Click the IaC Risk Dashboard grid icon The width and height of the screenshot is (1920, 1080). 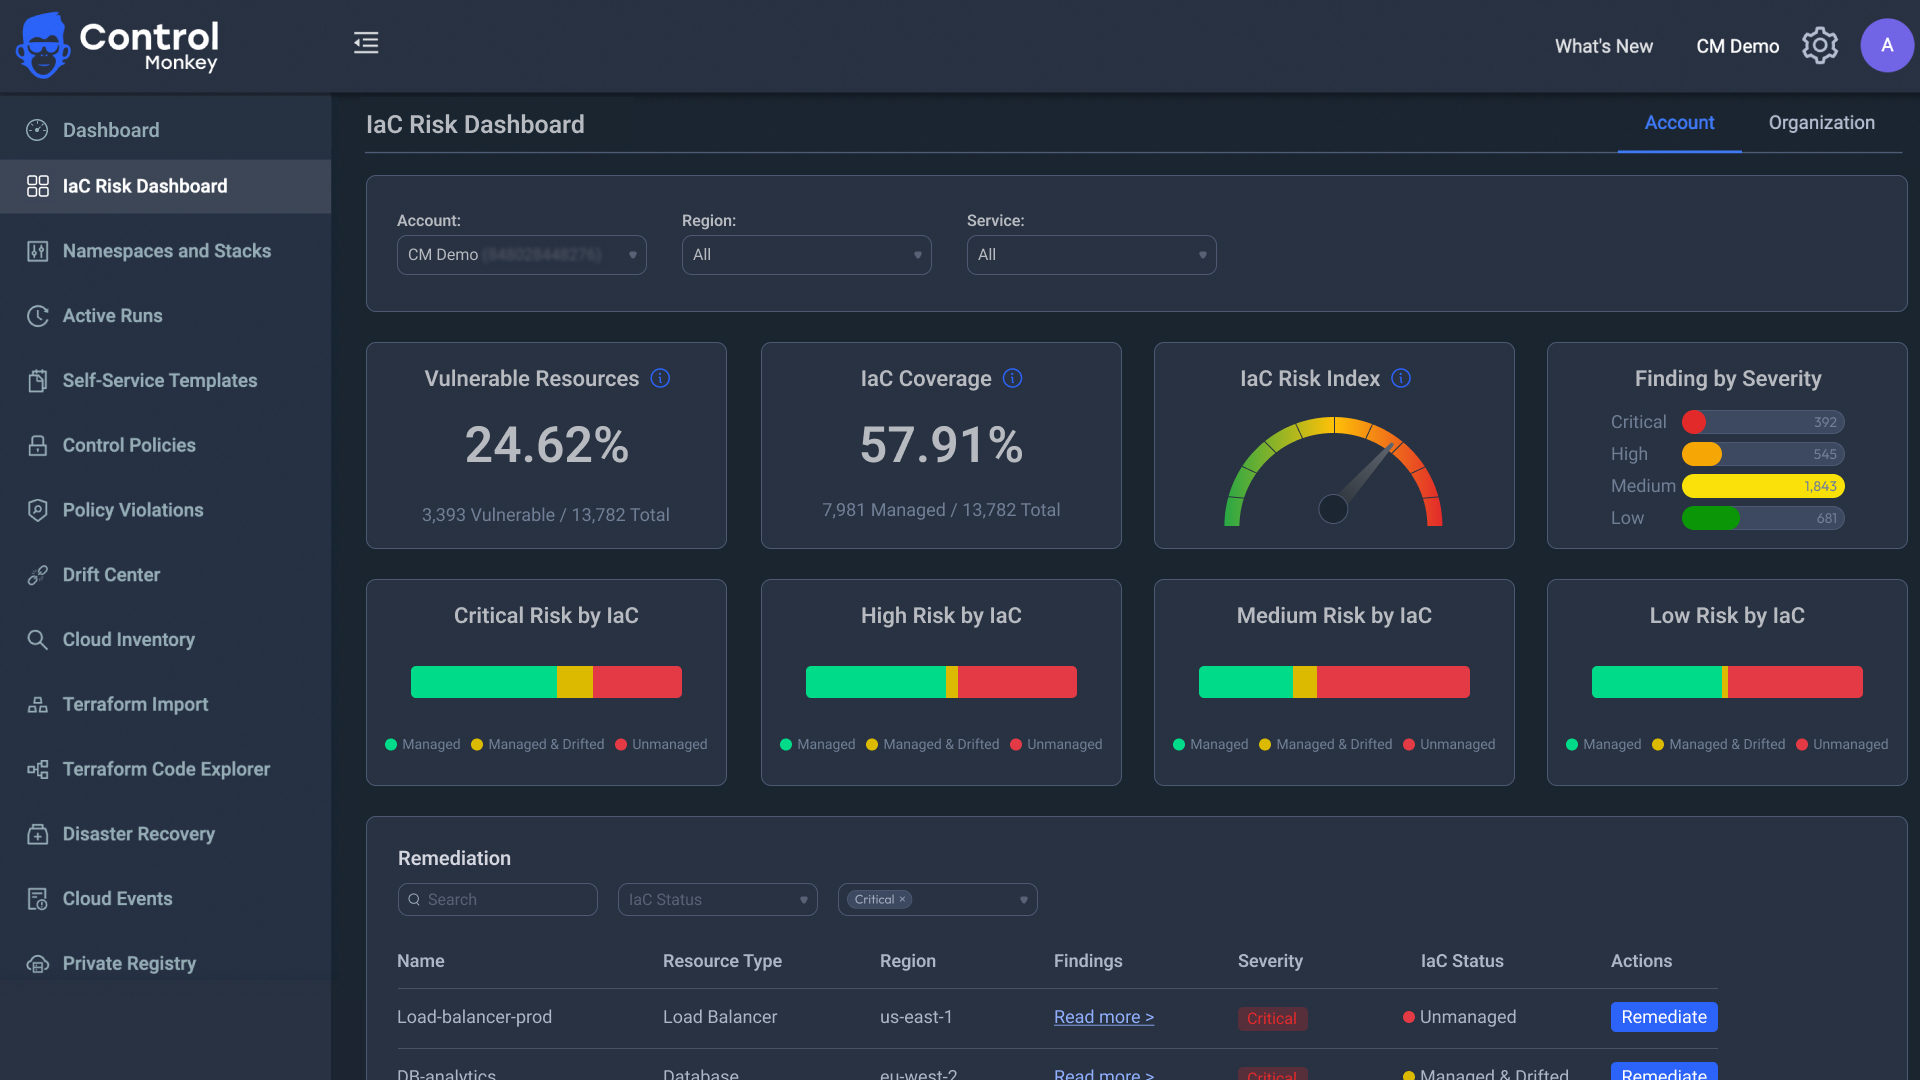click(37, 186)
